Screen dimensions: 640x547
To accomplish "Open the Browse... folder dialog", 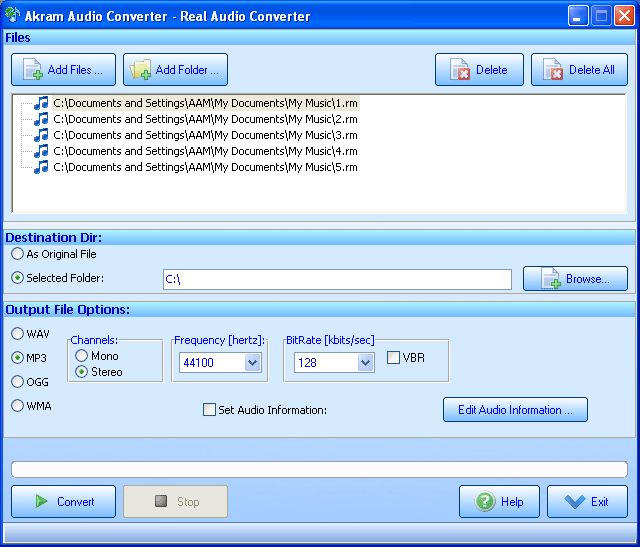I will (575, 278).
